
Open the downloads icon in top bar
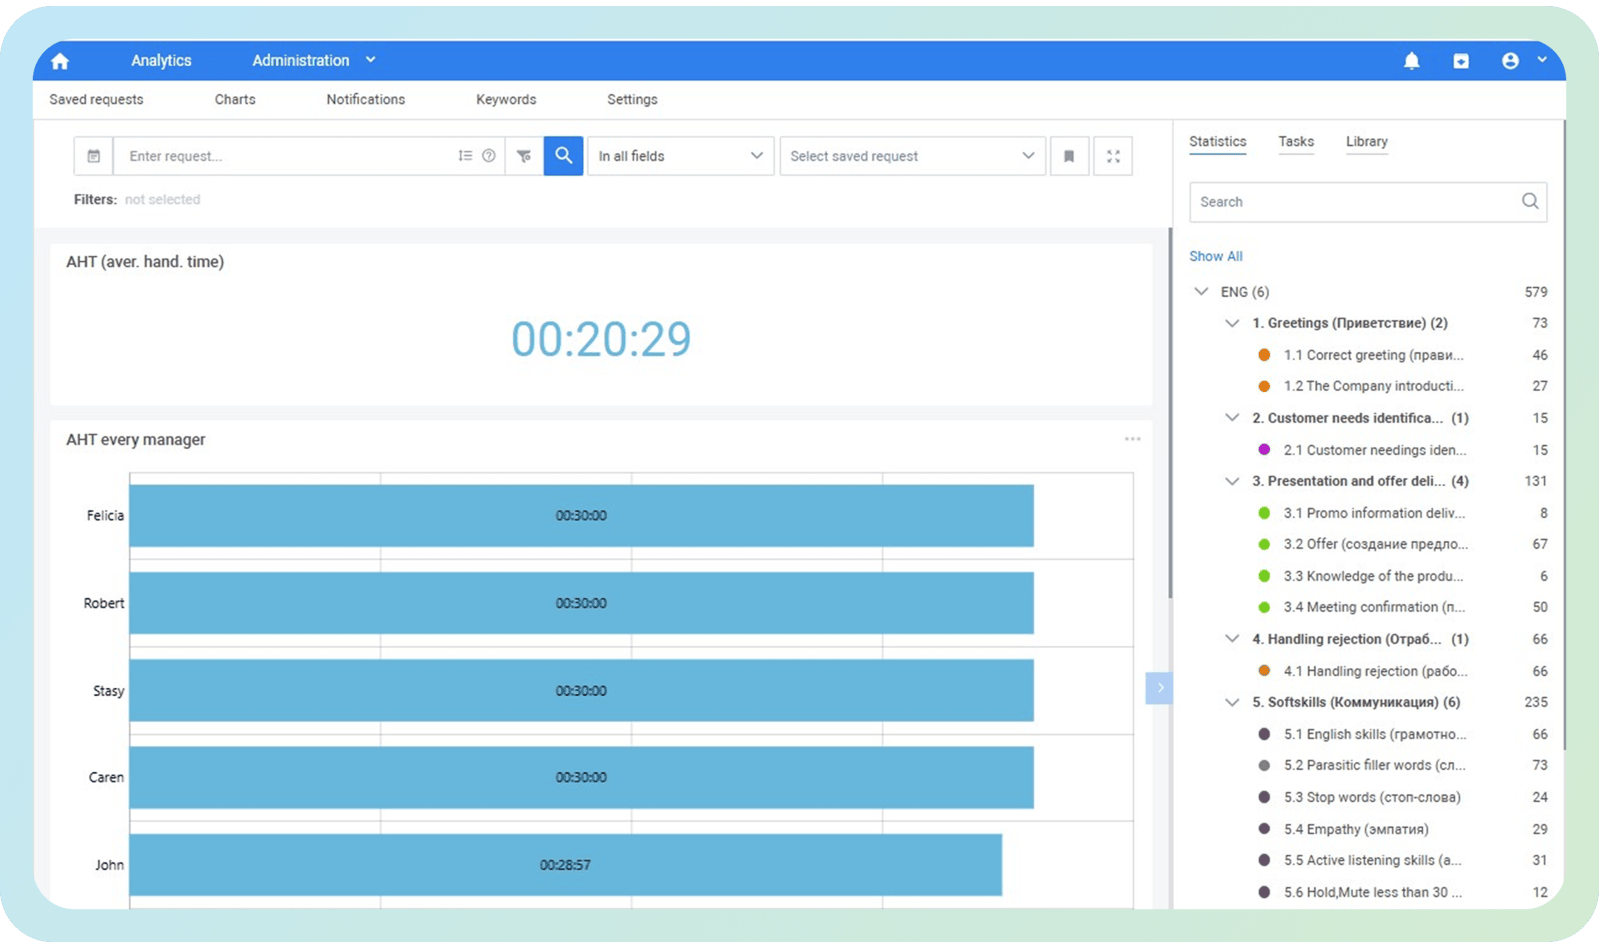point(1461,61)
